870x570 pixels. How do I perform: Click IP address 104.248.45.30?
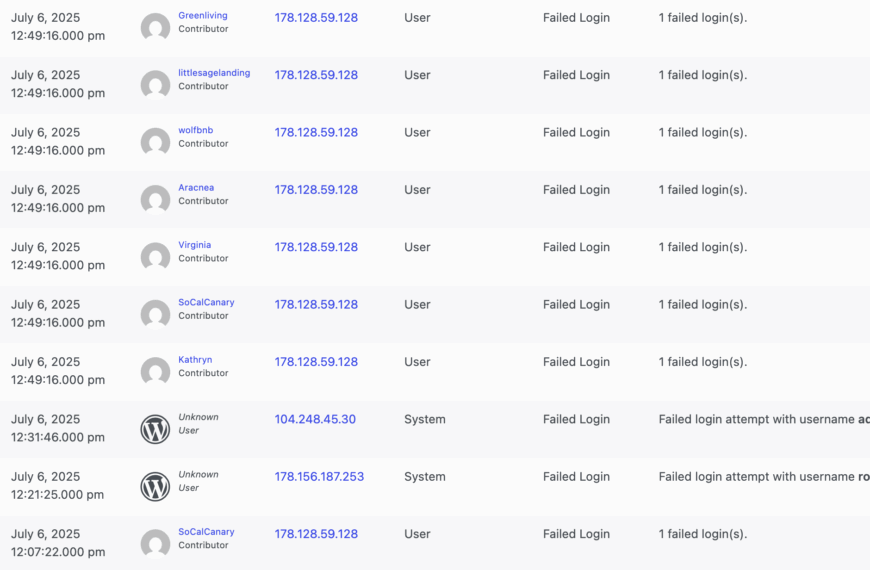click(x=315, y=419)
